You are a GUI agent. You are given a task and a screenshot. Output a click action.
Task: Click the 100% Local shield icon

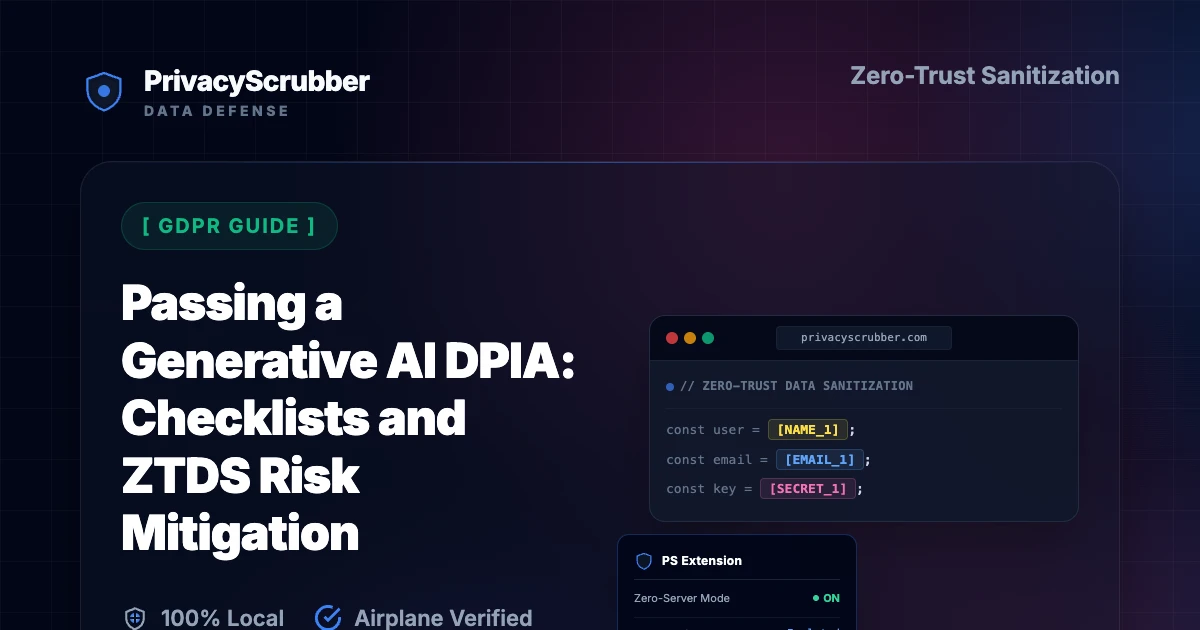click(x=135, y=618)
